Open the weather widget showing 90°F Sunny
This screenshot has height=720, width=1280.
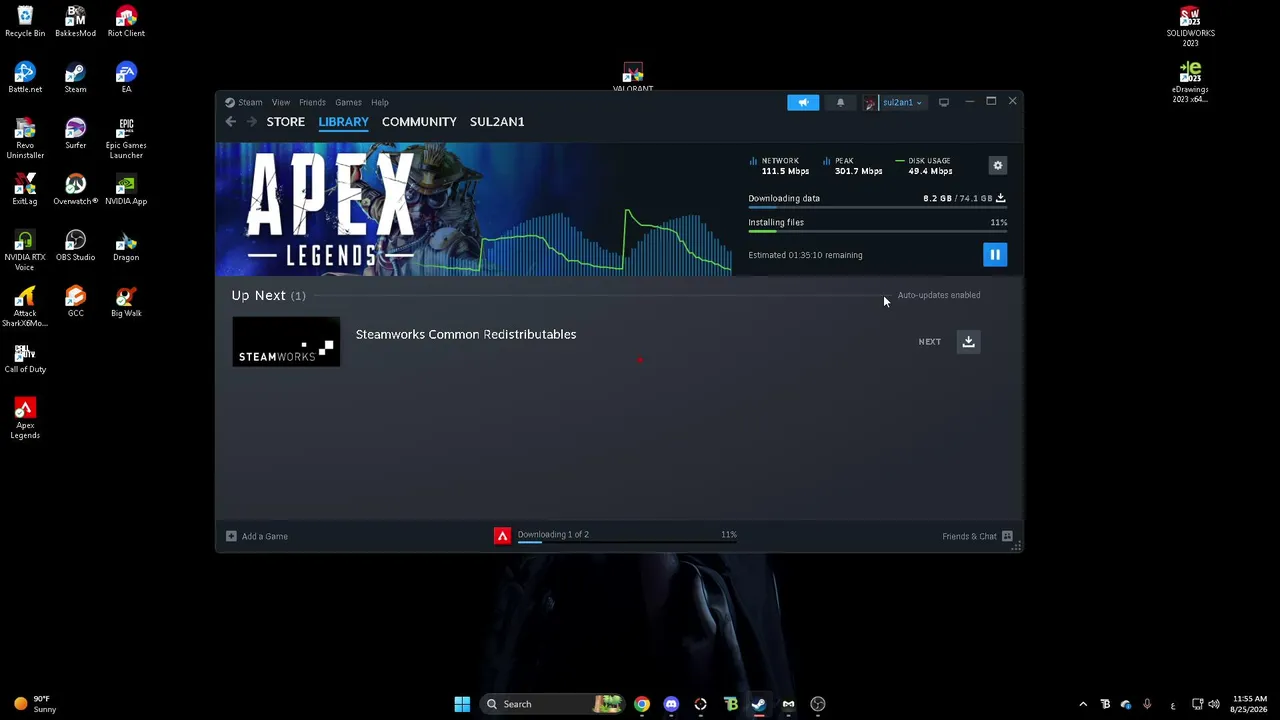[35, 704]
